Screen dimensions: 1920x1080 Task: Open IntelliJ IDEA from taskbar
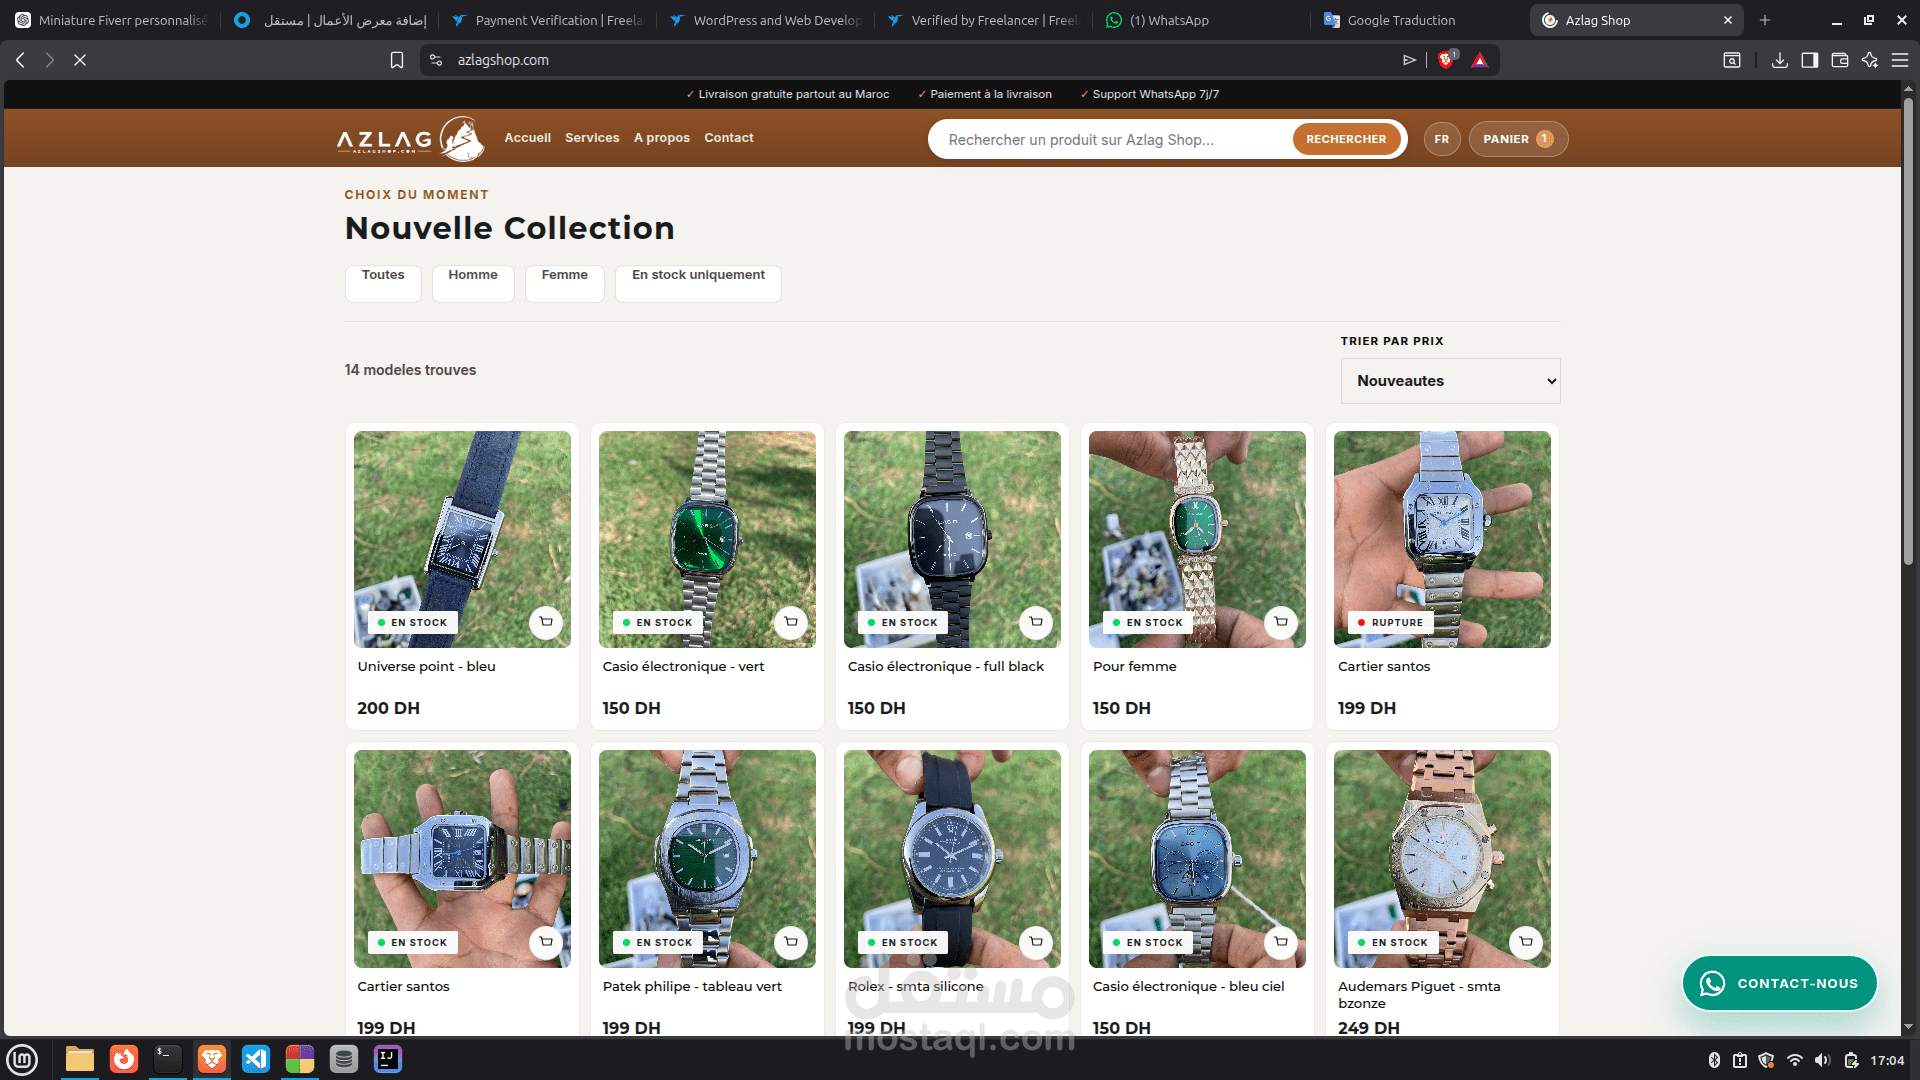point(388,1059)
